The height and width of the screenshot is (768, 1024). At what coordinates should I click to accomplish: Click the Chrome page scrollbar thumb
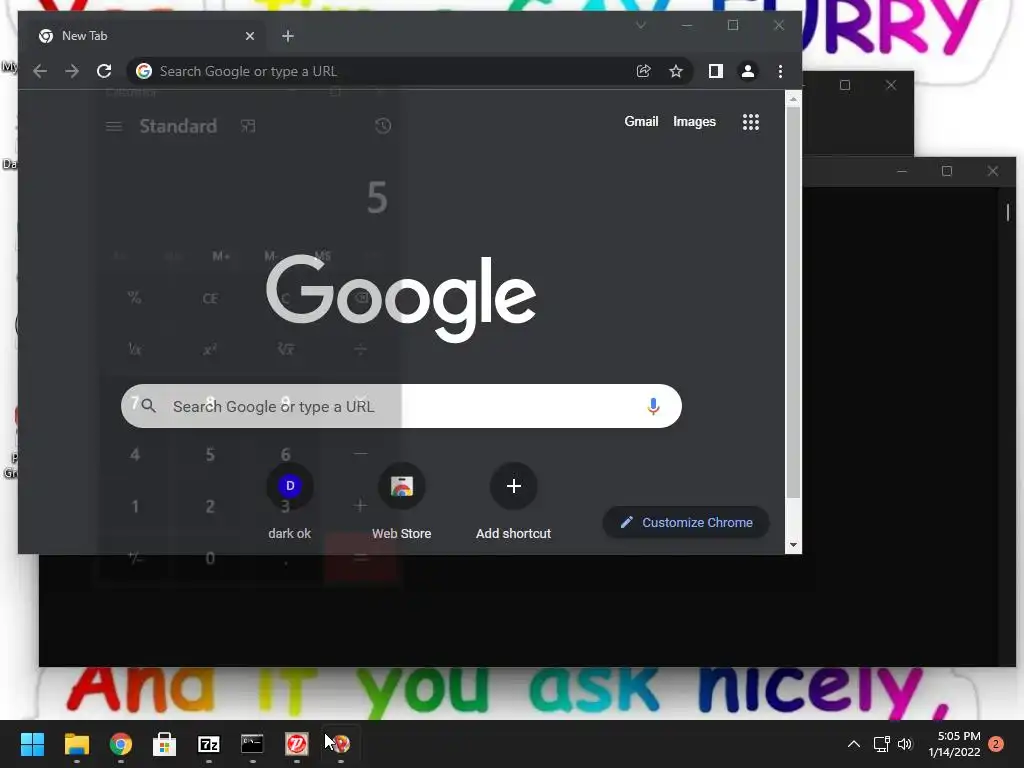pos(793,302)
